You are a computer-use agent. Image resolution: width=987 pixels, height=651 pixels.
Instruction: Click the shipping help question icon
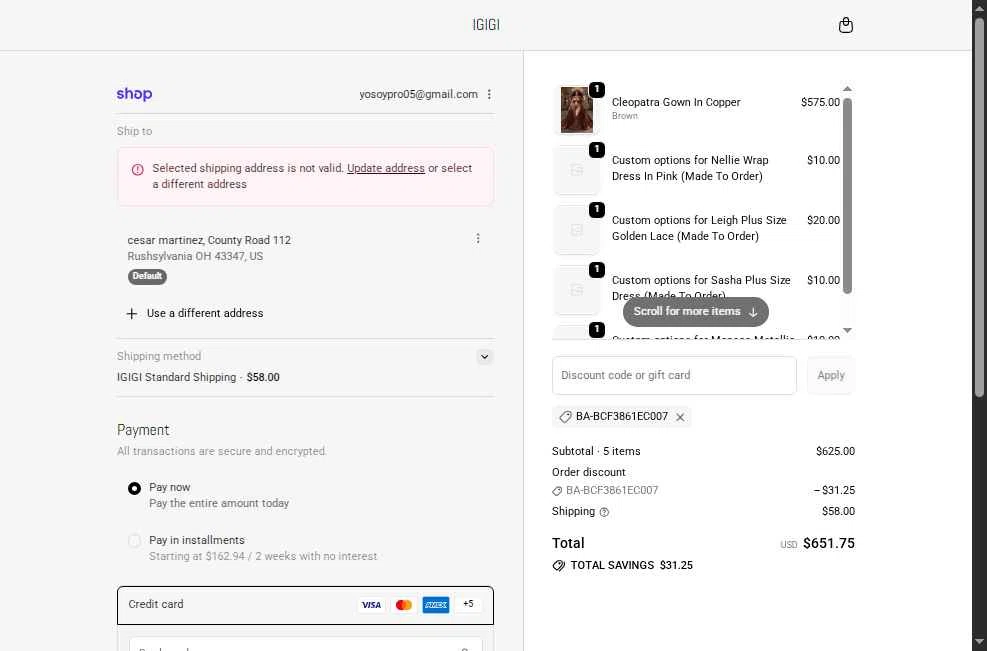click(x=604, y=512)
